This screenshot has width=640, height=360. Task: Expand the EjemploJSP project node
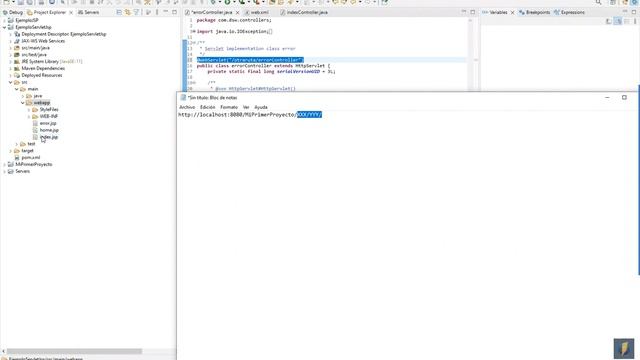[x=4, y=20]
